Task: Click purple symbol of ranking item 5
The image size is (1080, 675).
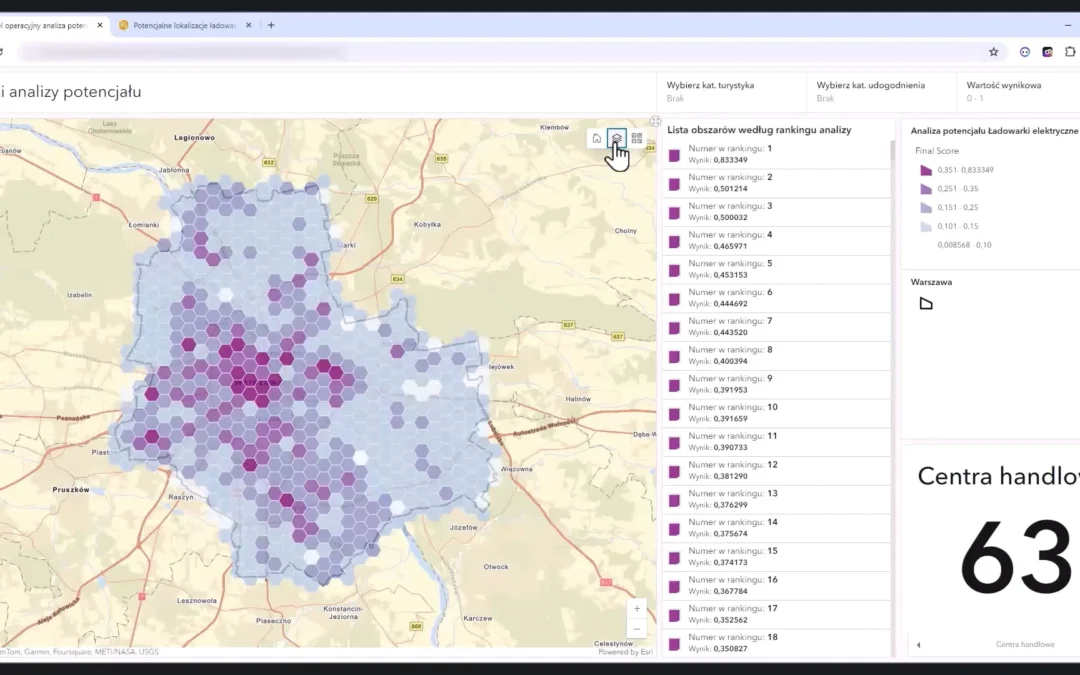Action: 674,271
